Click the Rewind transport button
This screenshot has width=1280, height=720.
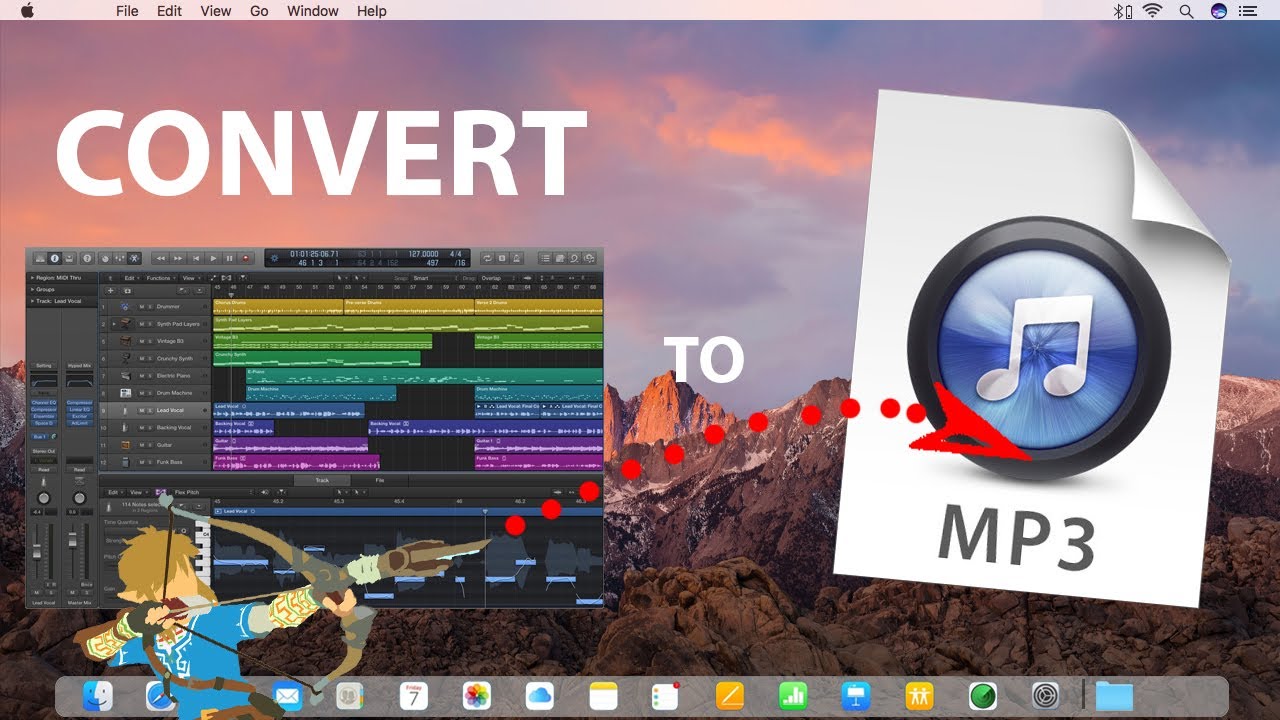[161, 259]
